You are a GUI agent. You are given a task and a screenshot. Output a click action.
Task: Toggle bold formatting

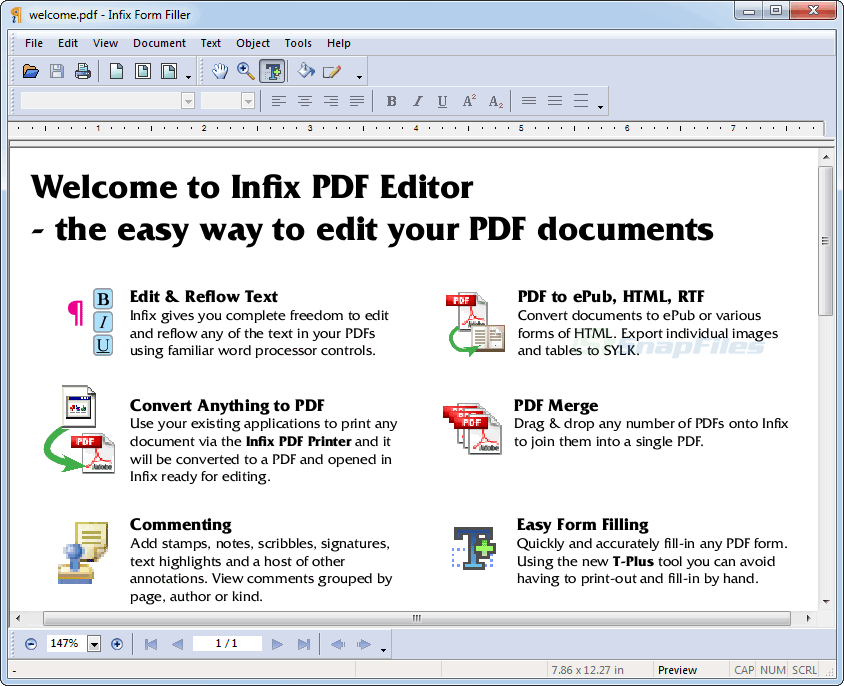click(x=391, y=100)
